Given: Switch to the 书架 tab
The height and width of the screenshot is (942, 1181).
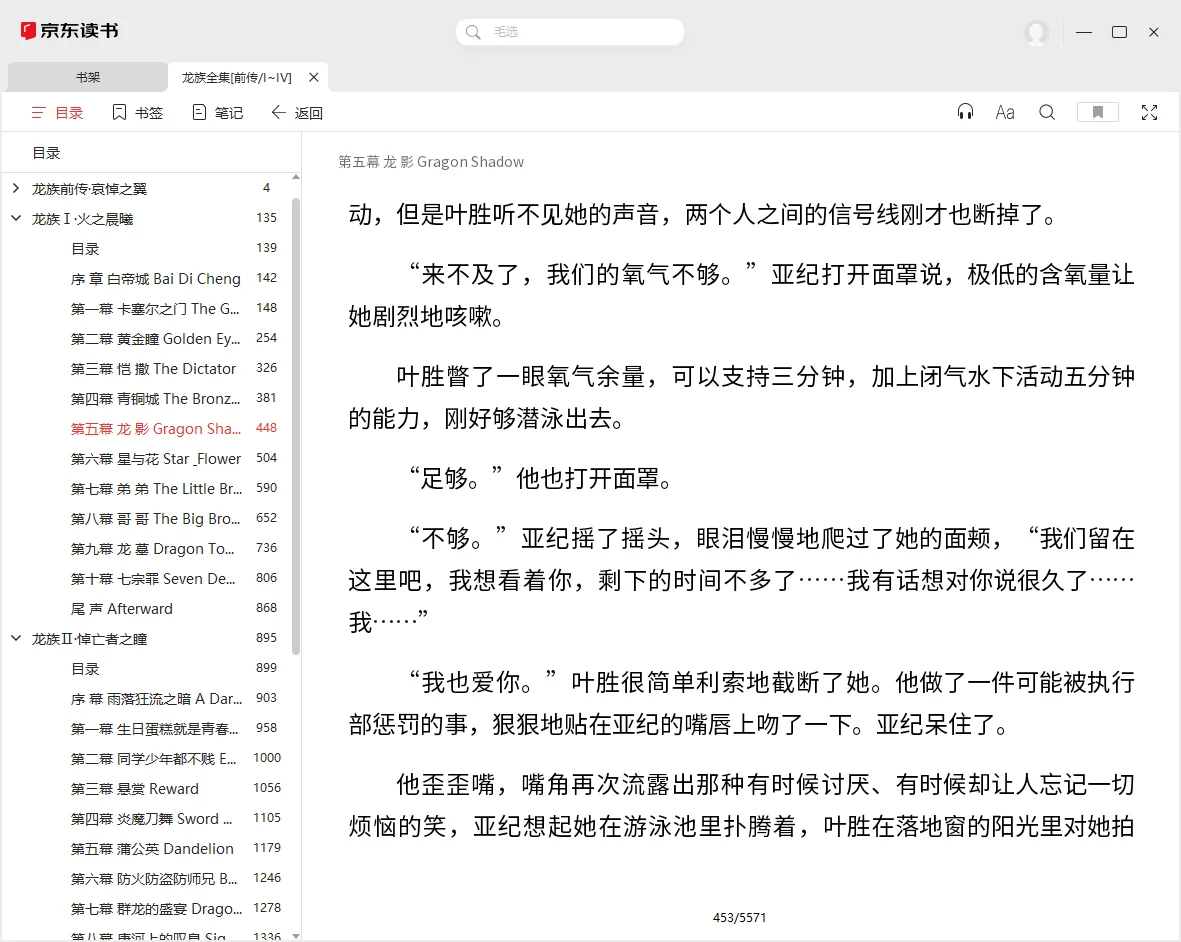Looking at the screenshot, I should 87,77.
